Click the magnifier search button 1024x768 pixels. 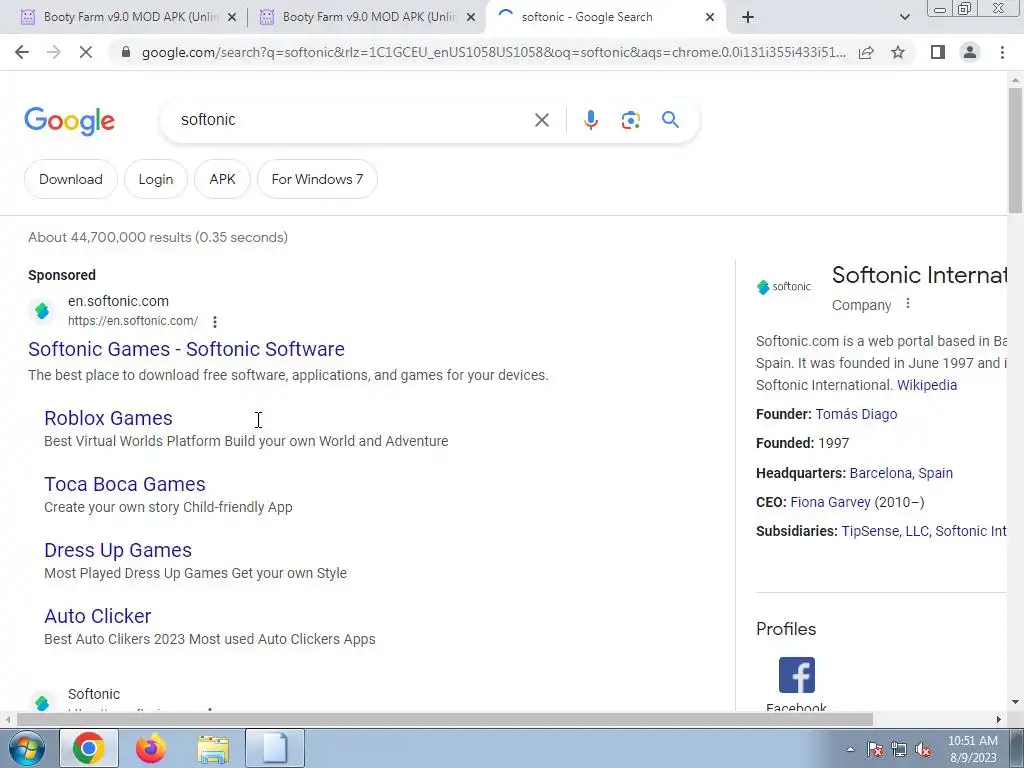pyautogui.click(x=670, y=120)
